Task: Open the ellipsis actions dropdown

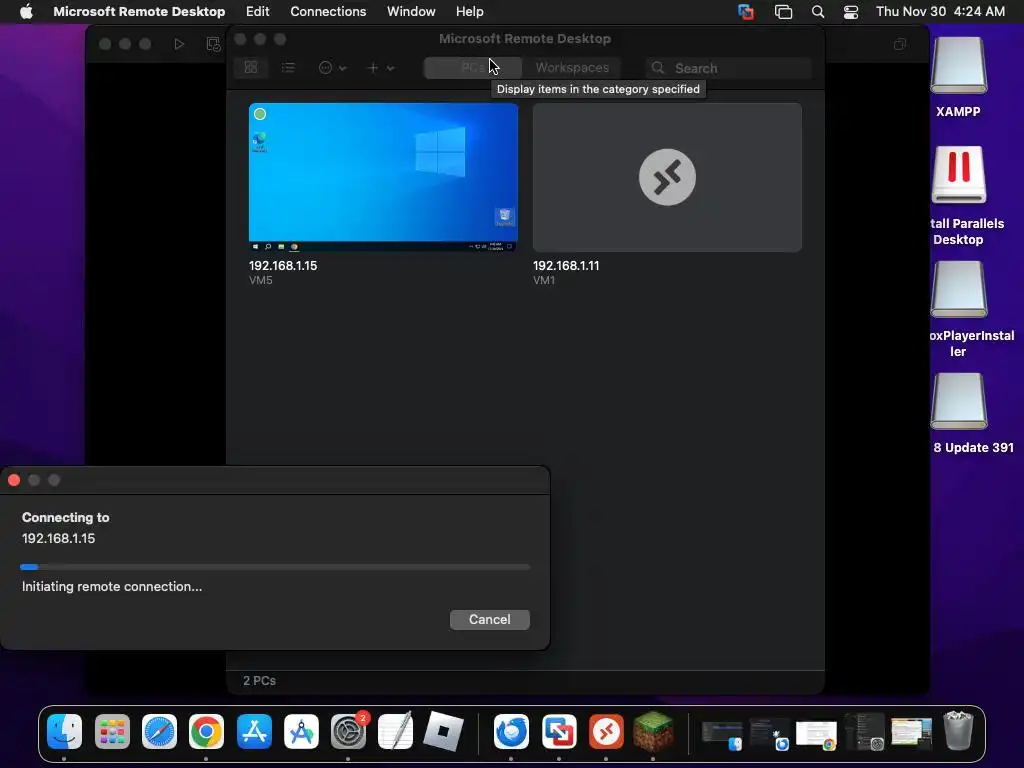Action: (x=332, y=67)
